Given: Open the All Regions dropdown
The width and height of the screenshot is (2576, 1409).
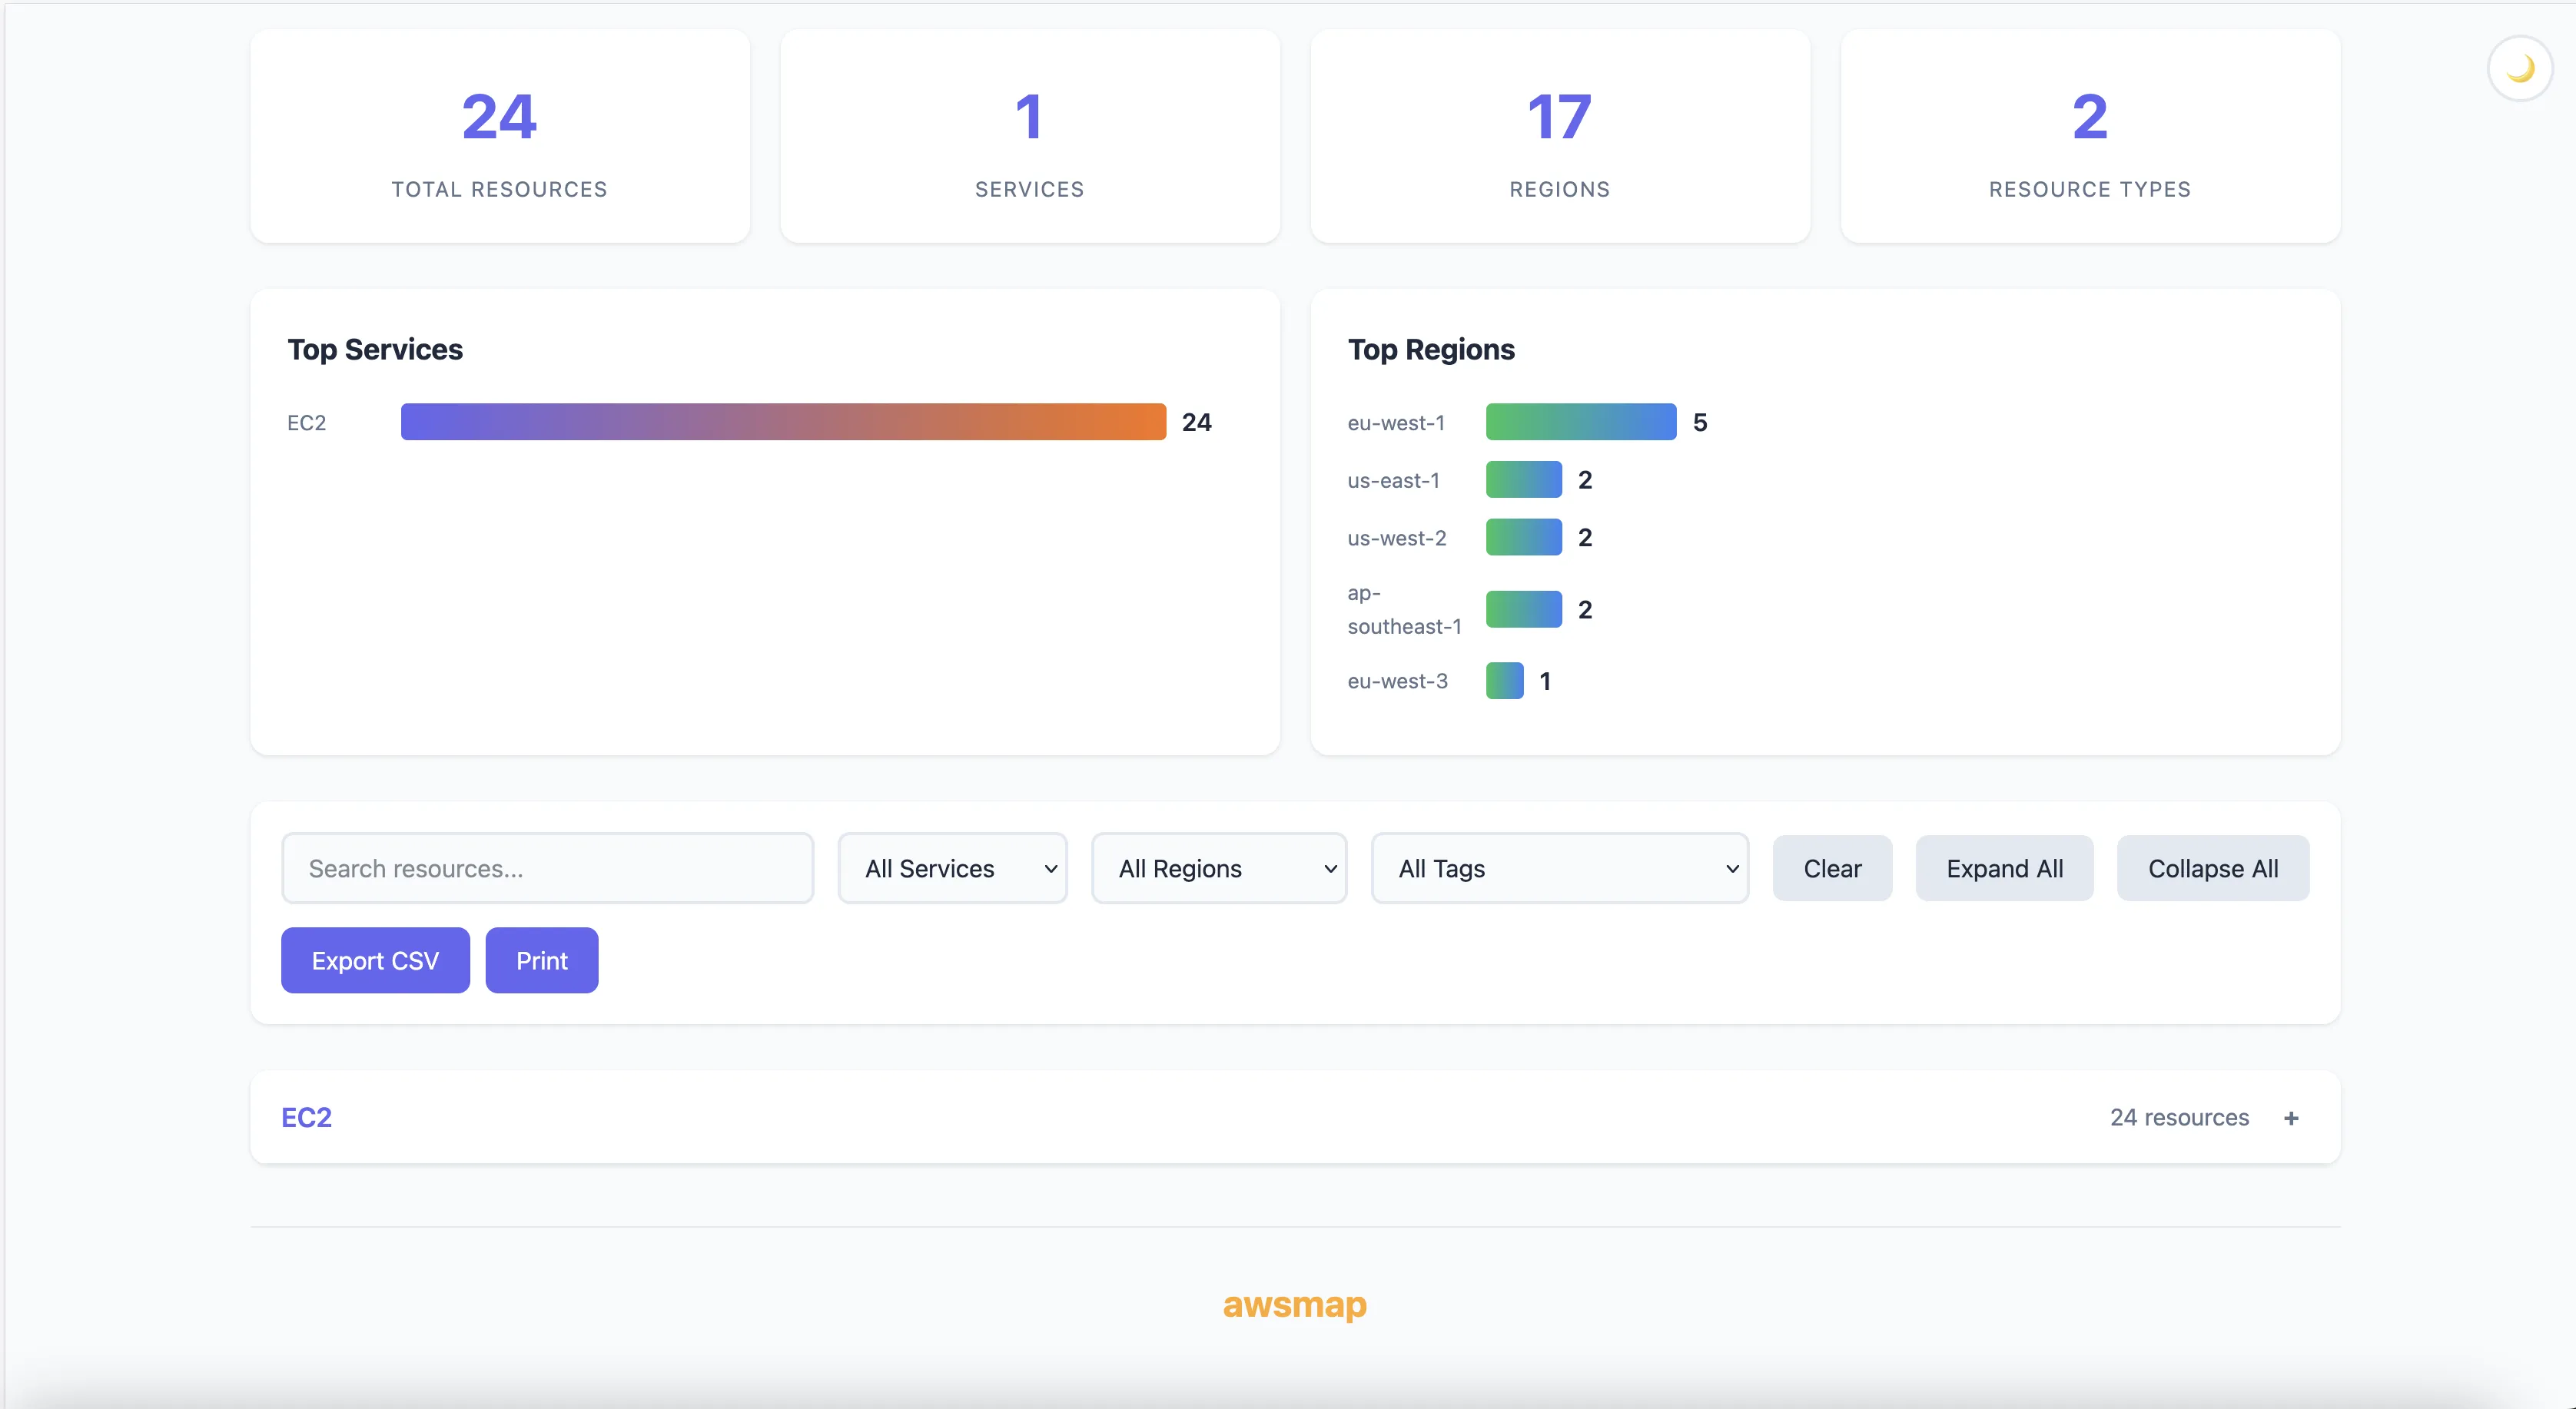Looking at the screenshot, I should pyautogui.click(x=1219, y=868).
